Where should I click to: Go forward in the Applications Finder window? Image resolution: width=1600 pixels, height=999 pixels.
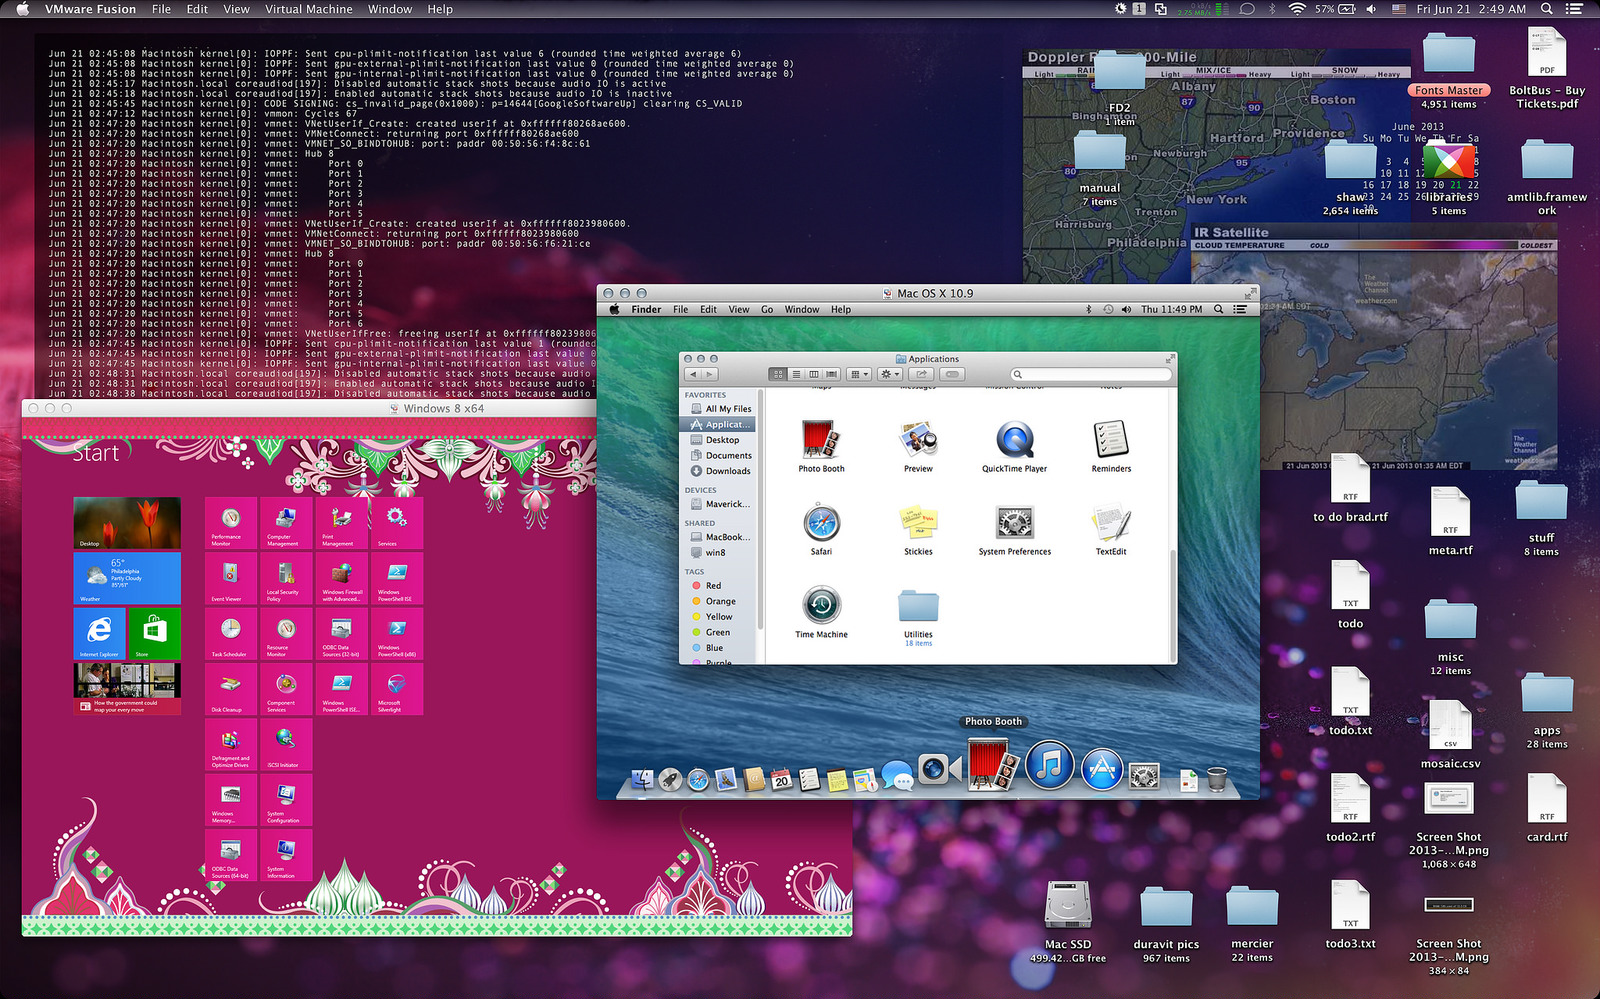point(709,374)
